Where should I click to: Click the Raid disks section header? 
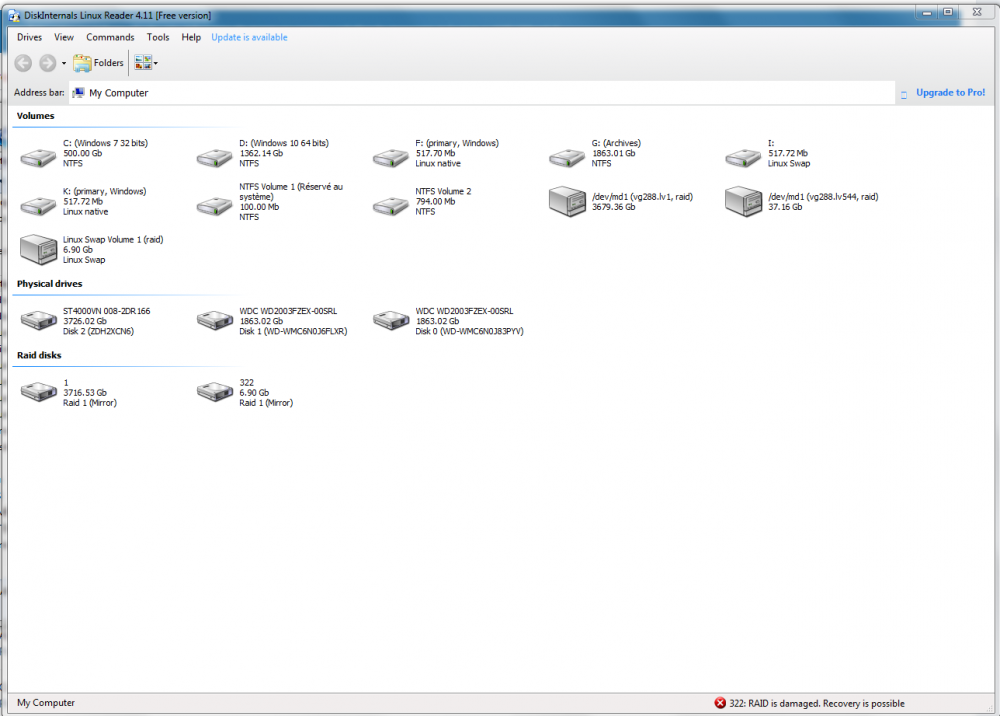pos(39,355)
